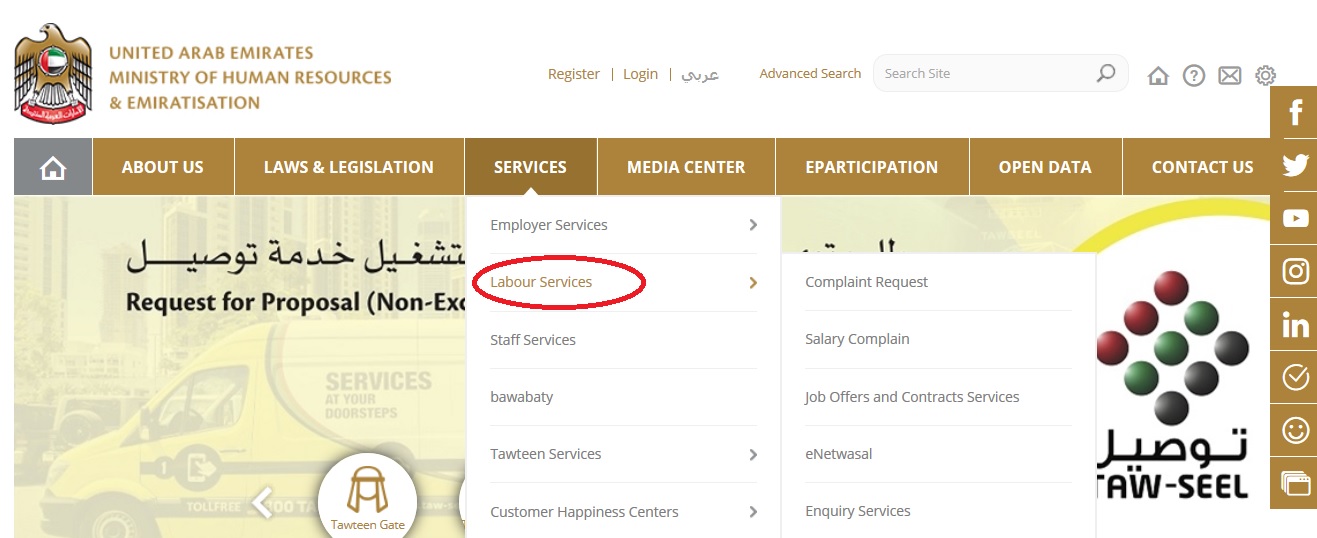Click the Facebook icon in sidebar
Image resolution: width=1317 pixels, height=538 pixels.
coord(1295,112)
